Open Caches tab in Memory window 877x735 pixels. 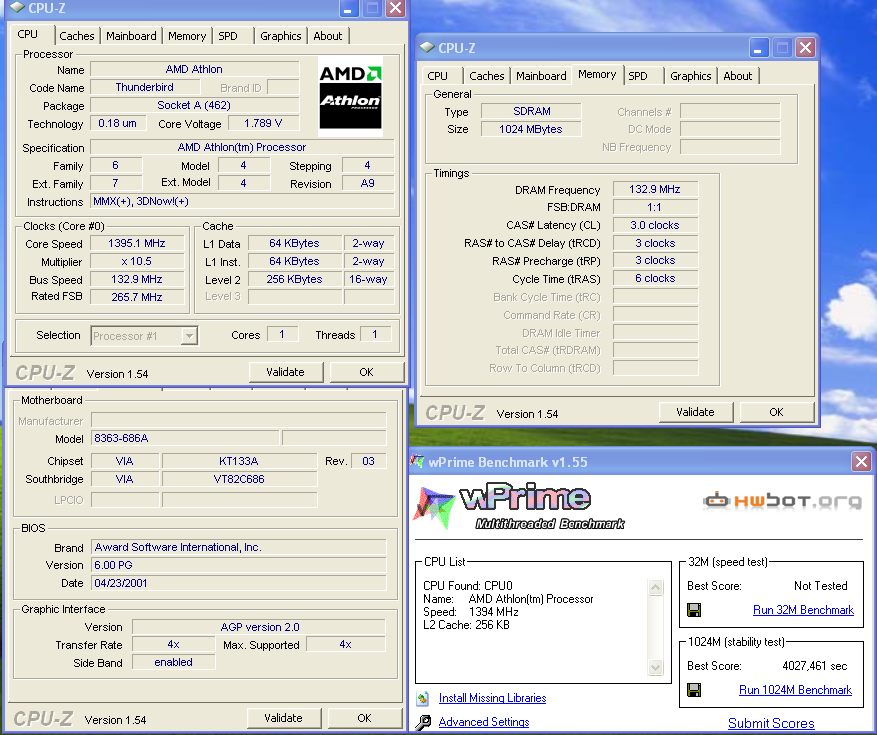click(x=487, y=76)
